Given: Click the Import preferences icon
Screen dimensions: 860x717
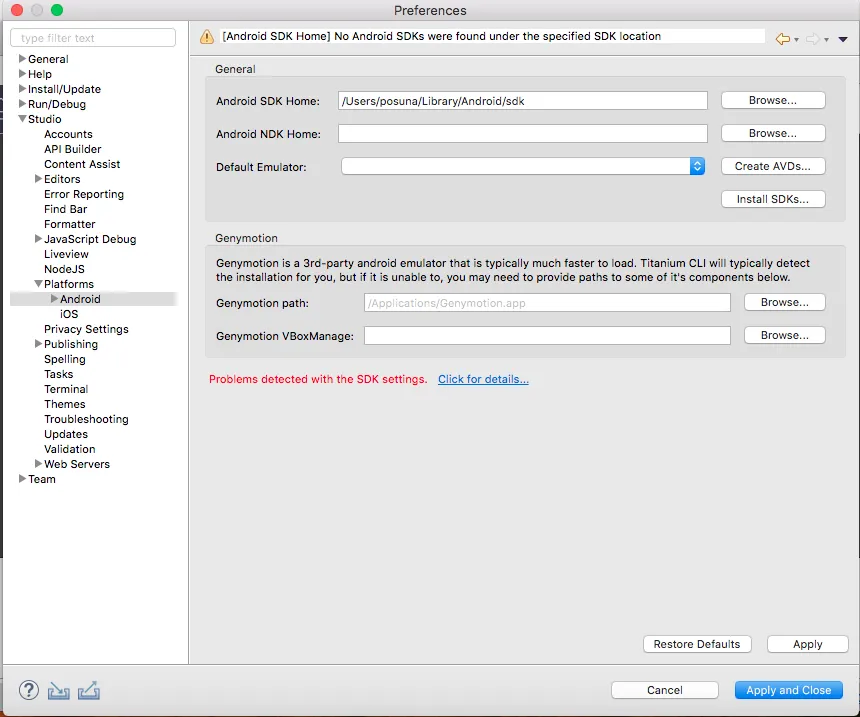Looking at the screenshot, I should (59, 691).
